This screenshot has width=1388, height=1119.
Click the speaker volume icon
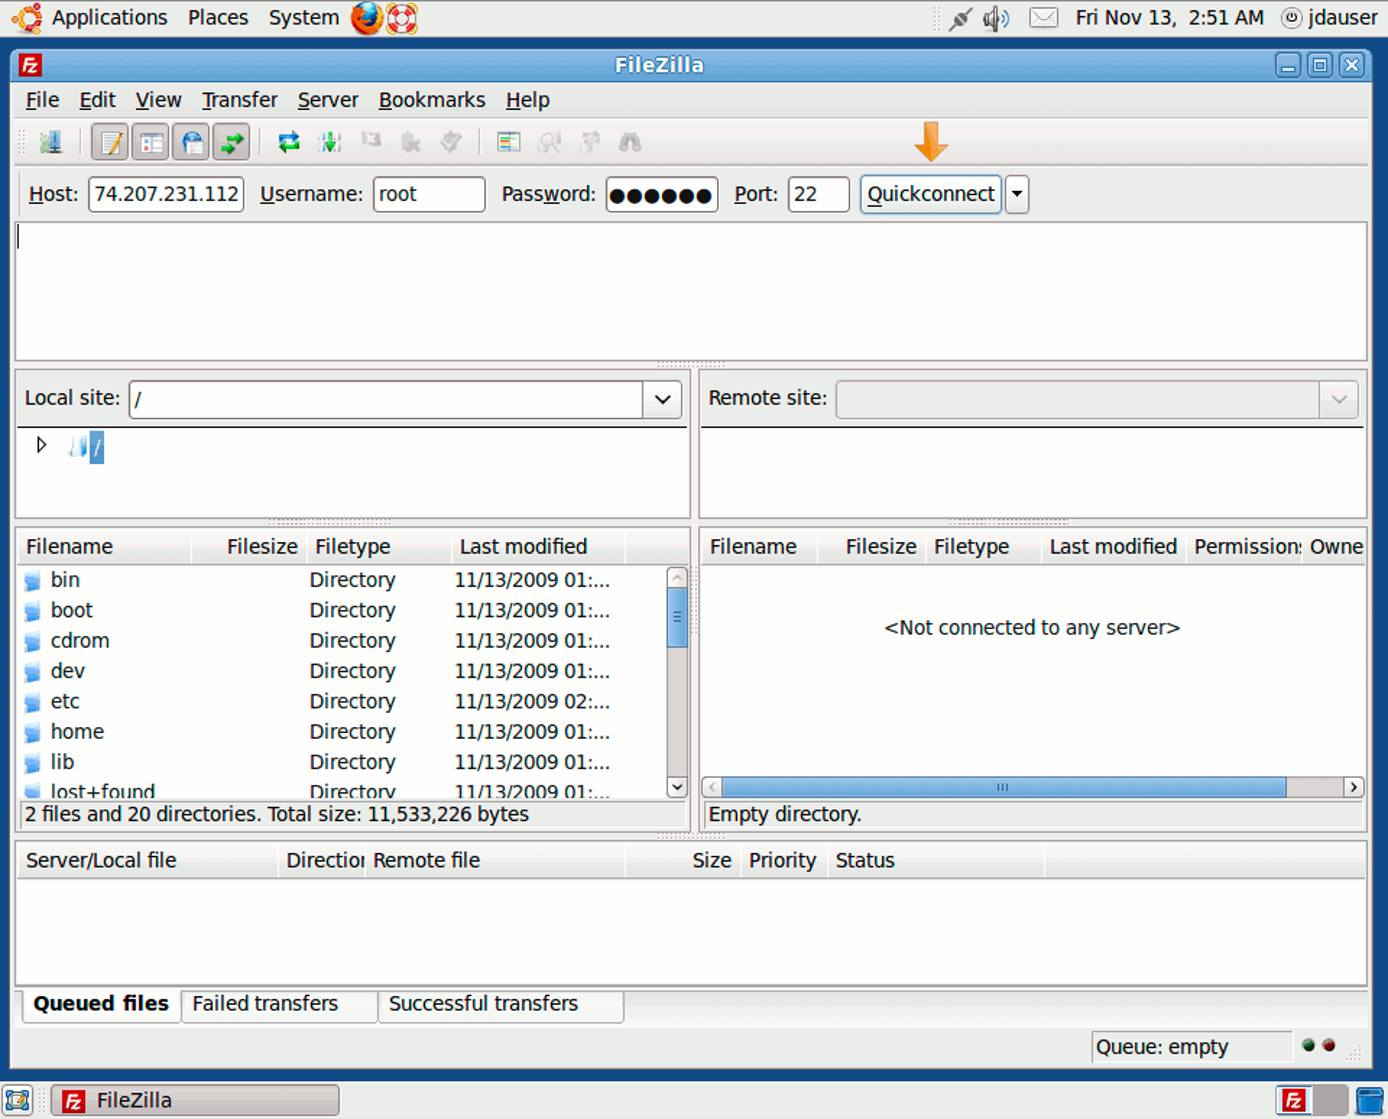click(995, 17)
